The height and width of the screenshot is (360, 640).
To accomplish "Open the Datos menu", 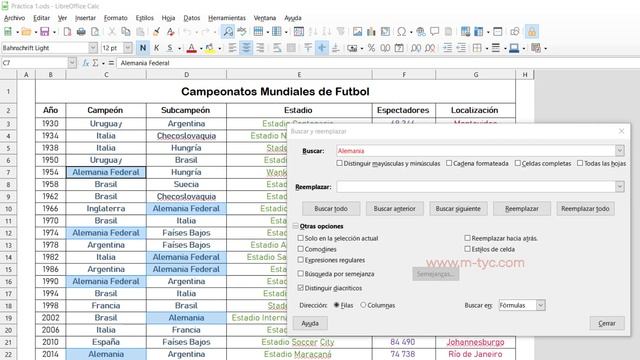I will click(191, 18).
